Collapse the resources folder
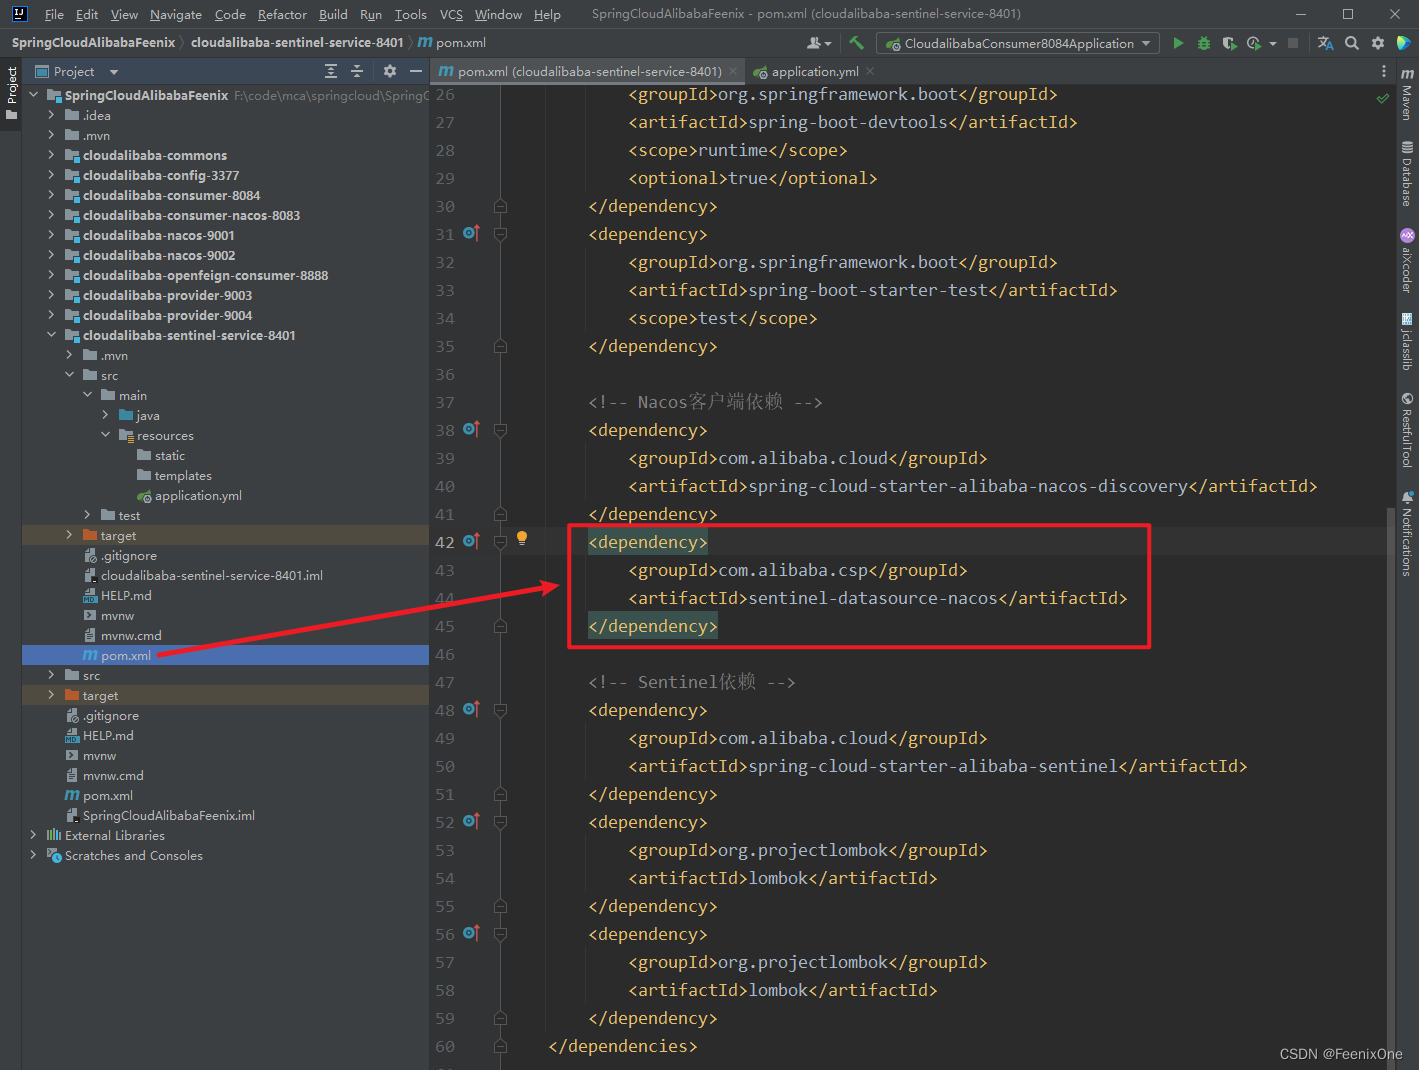Image resolution: width=1419 pixels, height=1070 pixels. (105, 435)
